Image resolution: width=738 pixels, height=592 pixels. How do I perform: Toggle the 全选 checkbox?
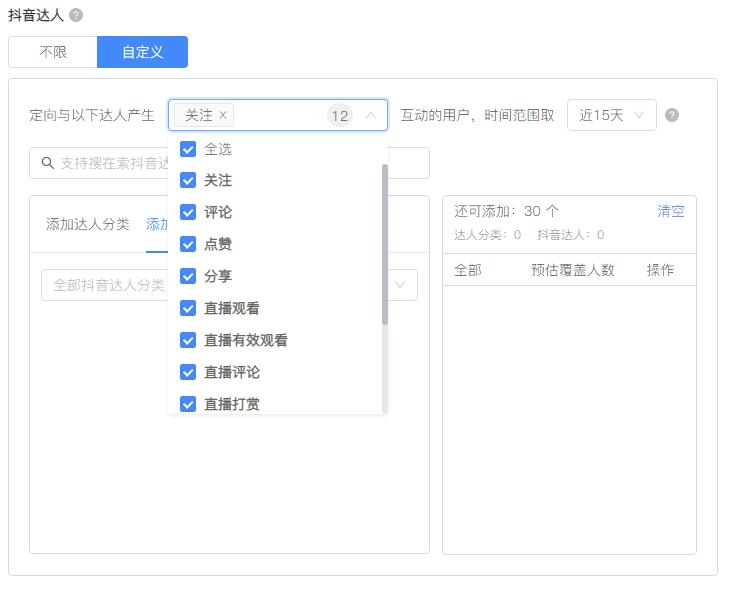pos(188,149)
